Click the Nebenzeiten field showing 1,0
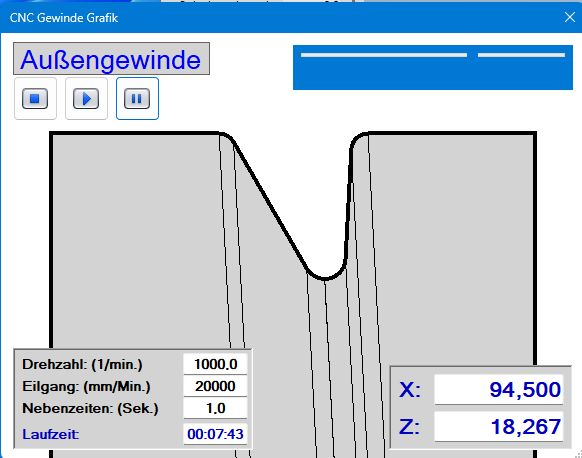 [215, 408]
